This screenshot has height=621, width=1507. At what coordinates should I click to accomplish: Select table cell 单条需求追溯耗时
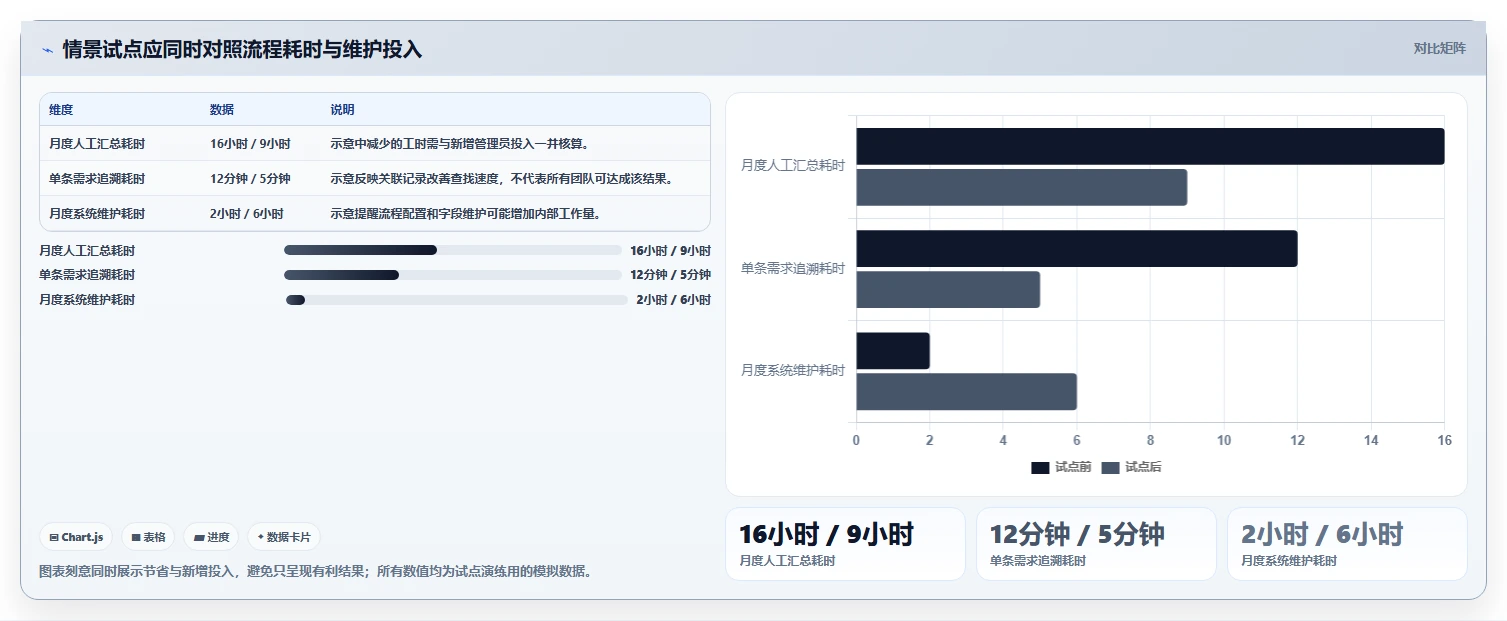coord(97,179)
